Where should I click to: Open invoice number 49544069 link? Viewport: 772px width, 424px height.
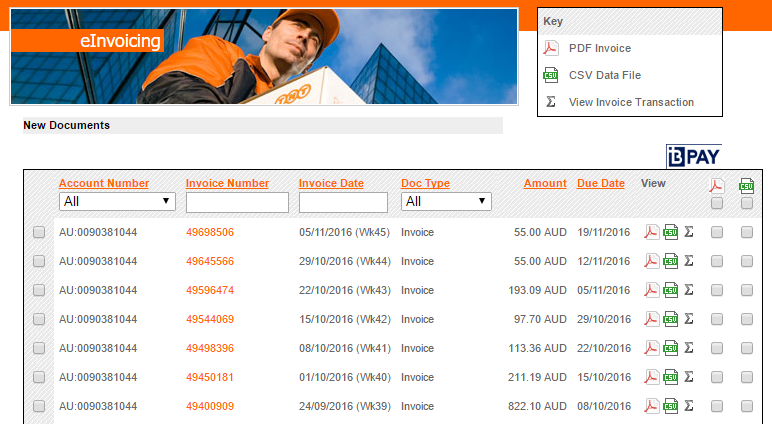pyautogui.click(x=210, y=320)
